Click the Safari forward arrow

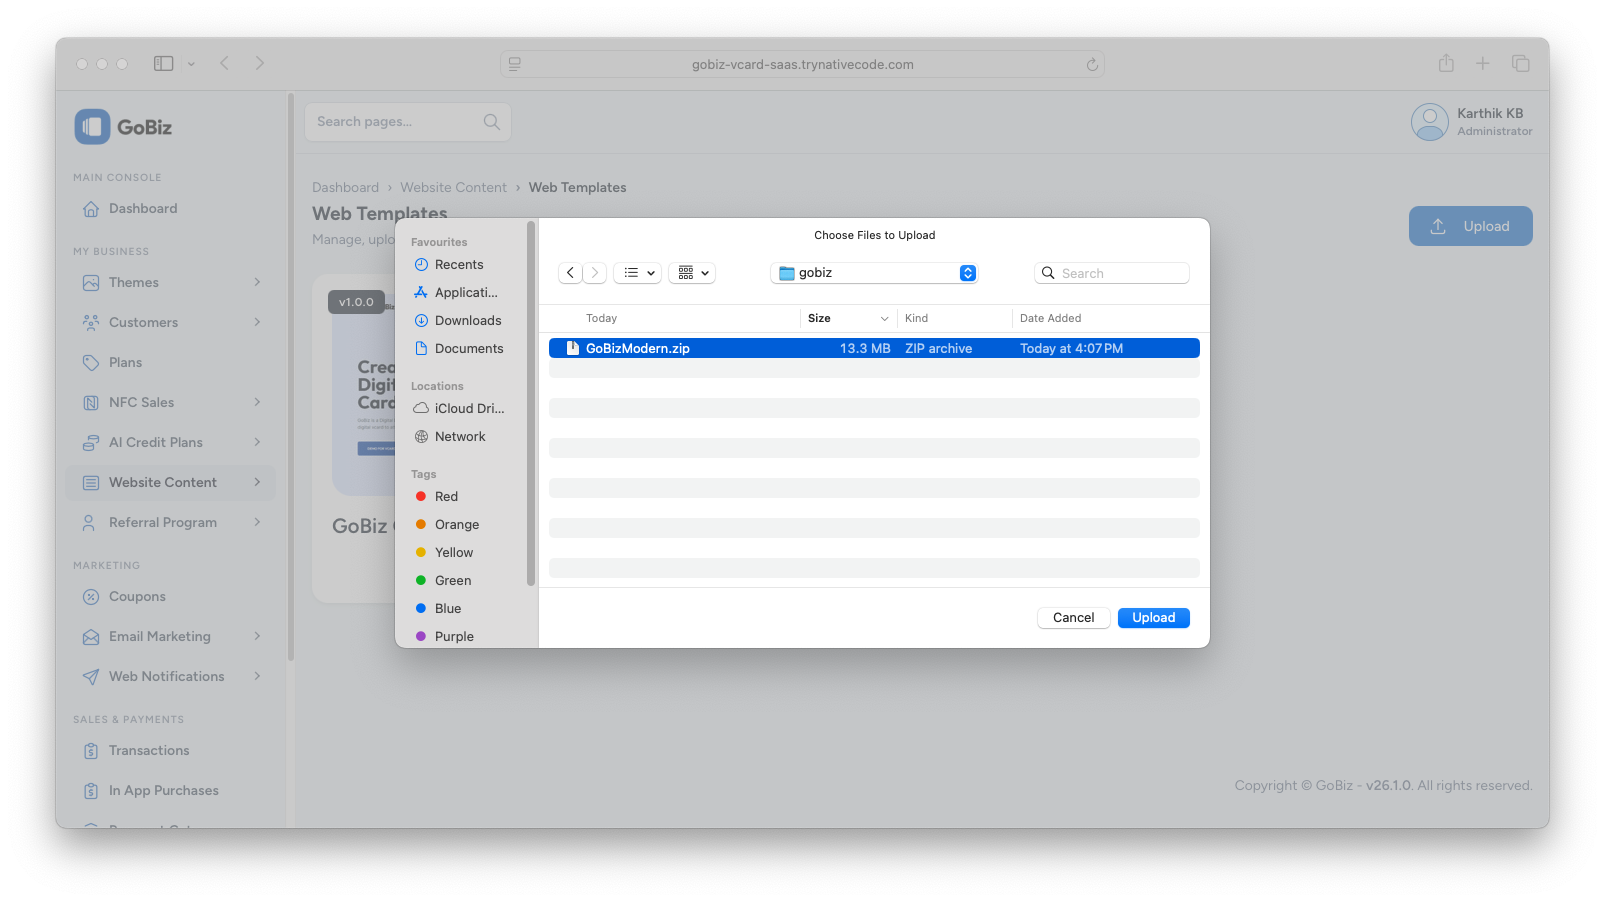pos(260,63)
